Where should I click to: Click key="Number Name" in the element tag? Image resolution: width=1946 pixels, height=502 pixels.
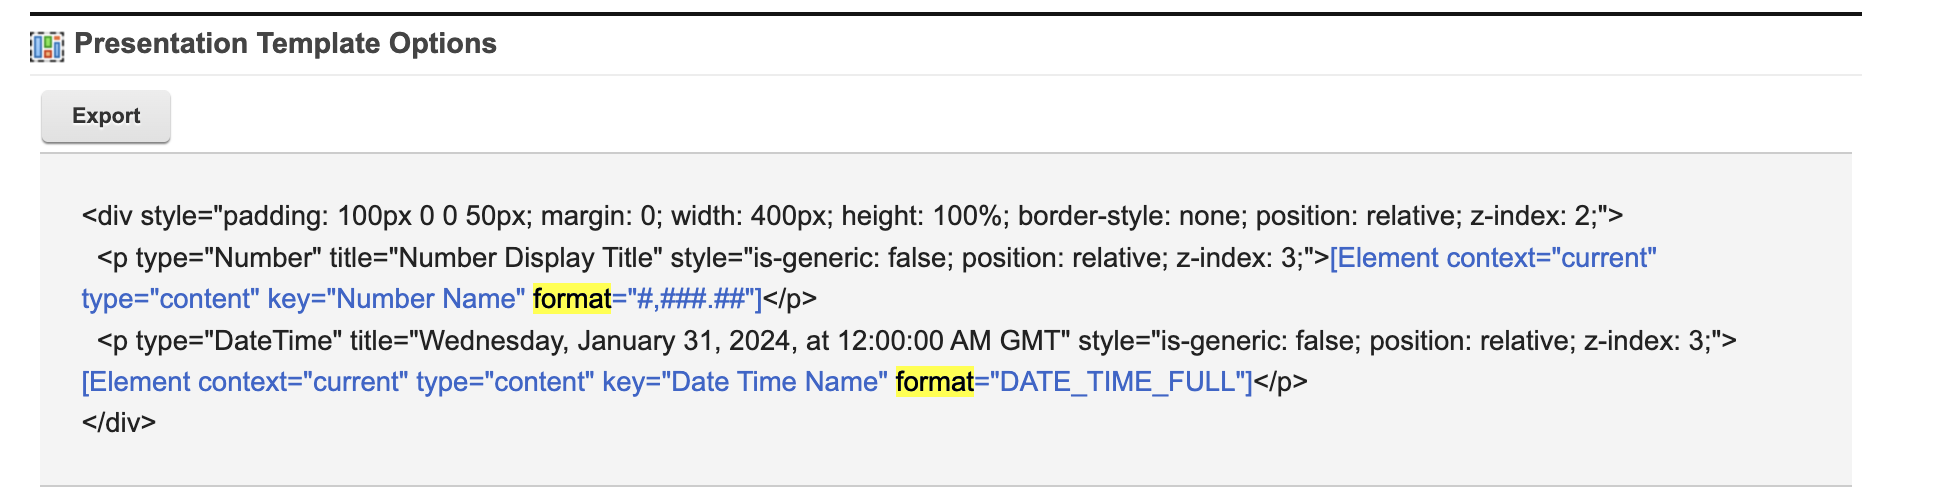point(396,299)
